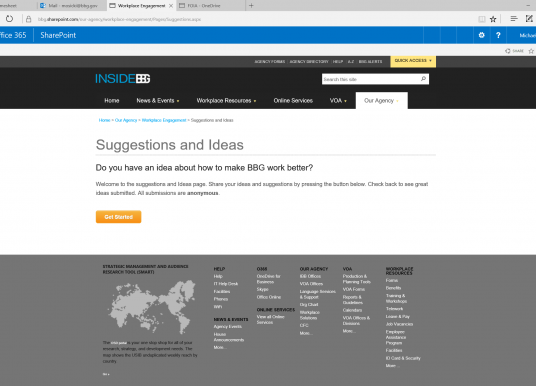The height and width of the screenshot is (386, 536).
Task: Click the orange Get Started button
Action: (118, 217)
